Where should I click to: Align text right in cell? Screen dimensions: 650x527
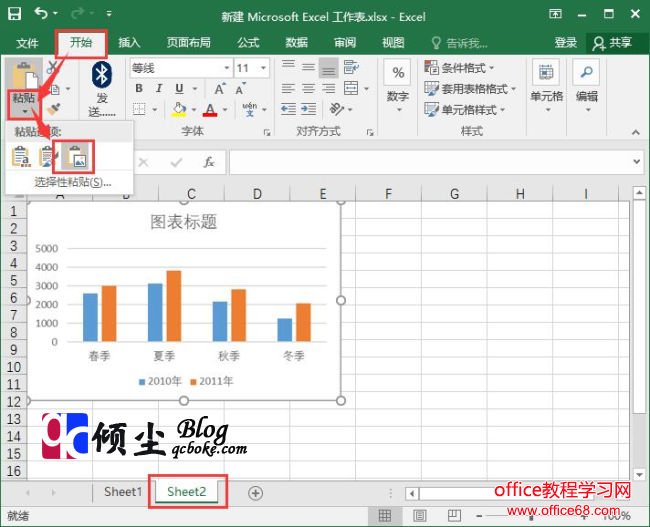point(328,88)
